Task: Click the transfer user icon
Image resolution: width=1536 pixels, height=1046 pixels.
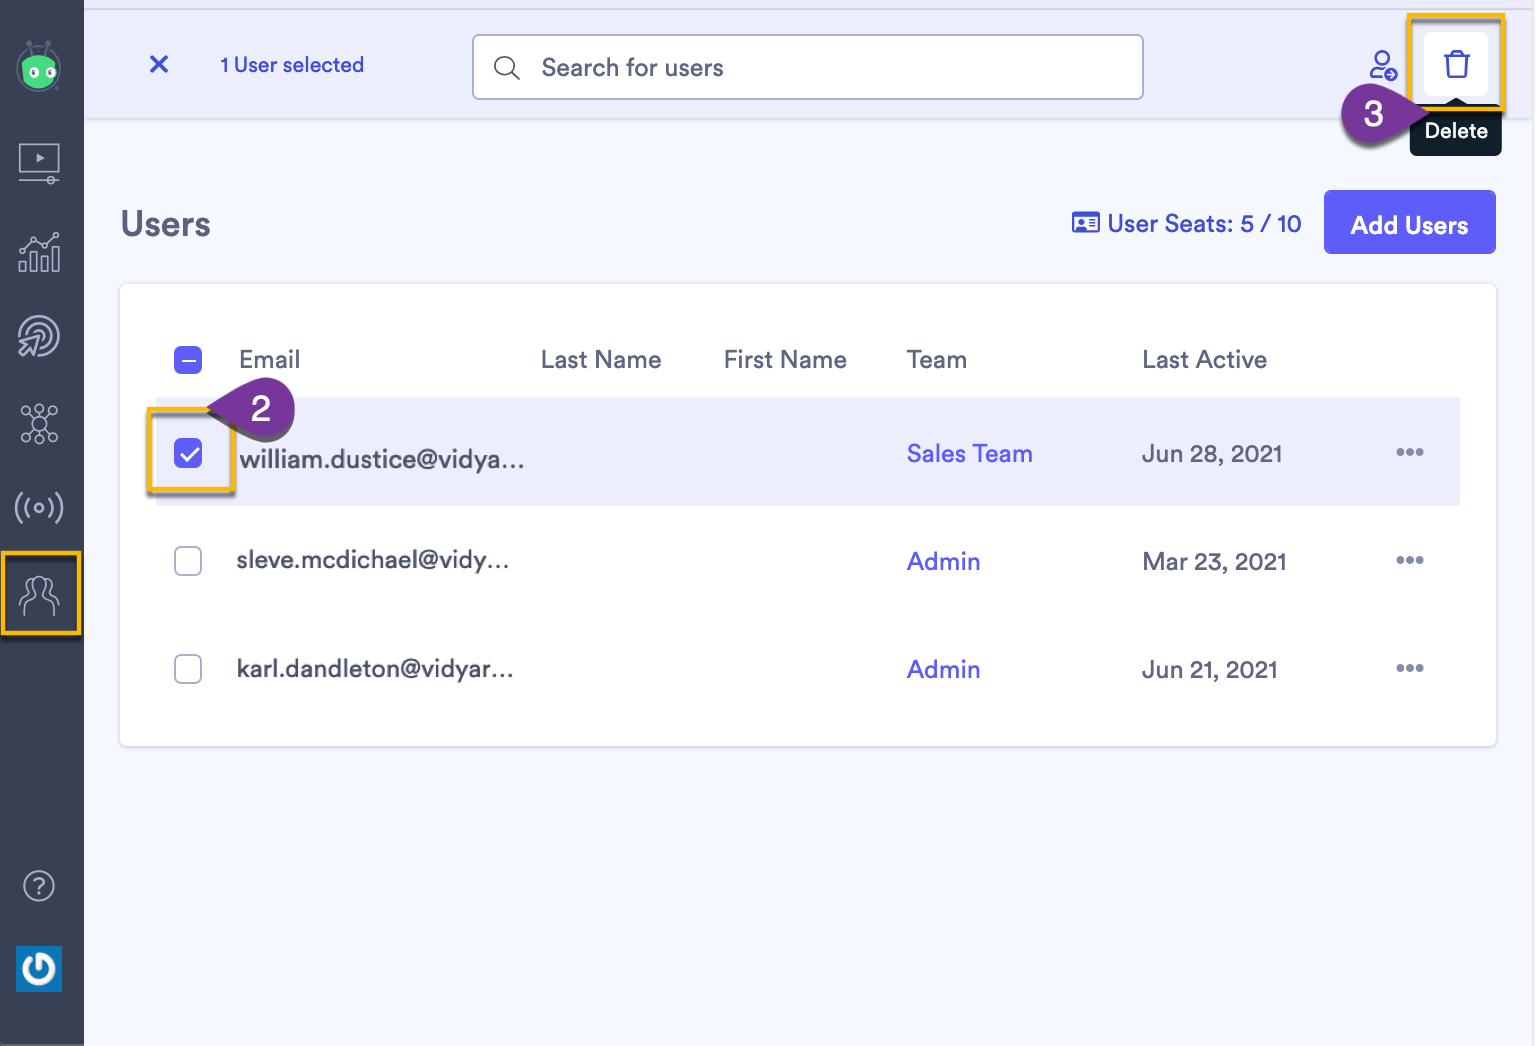Action: coord(1383,66)
